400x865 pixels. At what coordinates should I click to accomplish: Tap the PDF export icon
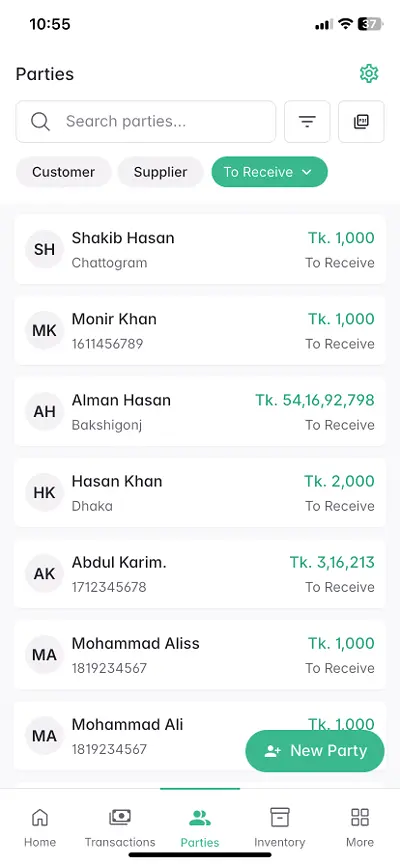(x=361, y=121)
